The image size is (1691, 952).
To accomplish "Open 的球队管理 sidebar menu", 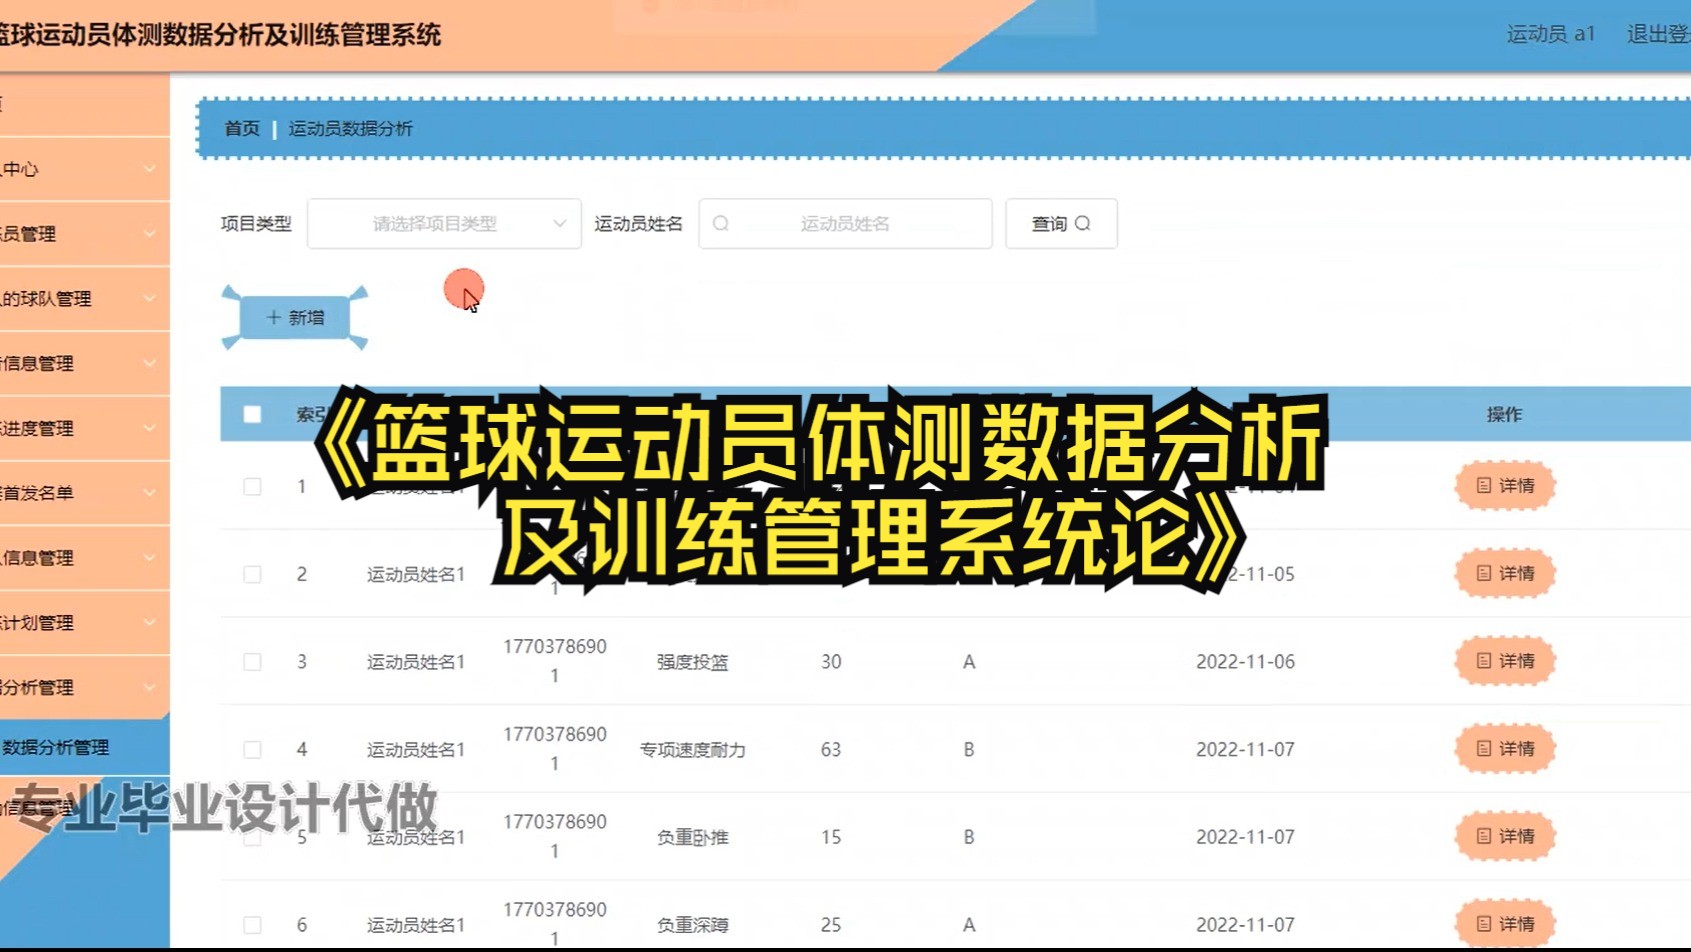I will (84, 299).
